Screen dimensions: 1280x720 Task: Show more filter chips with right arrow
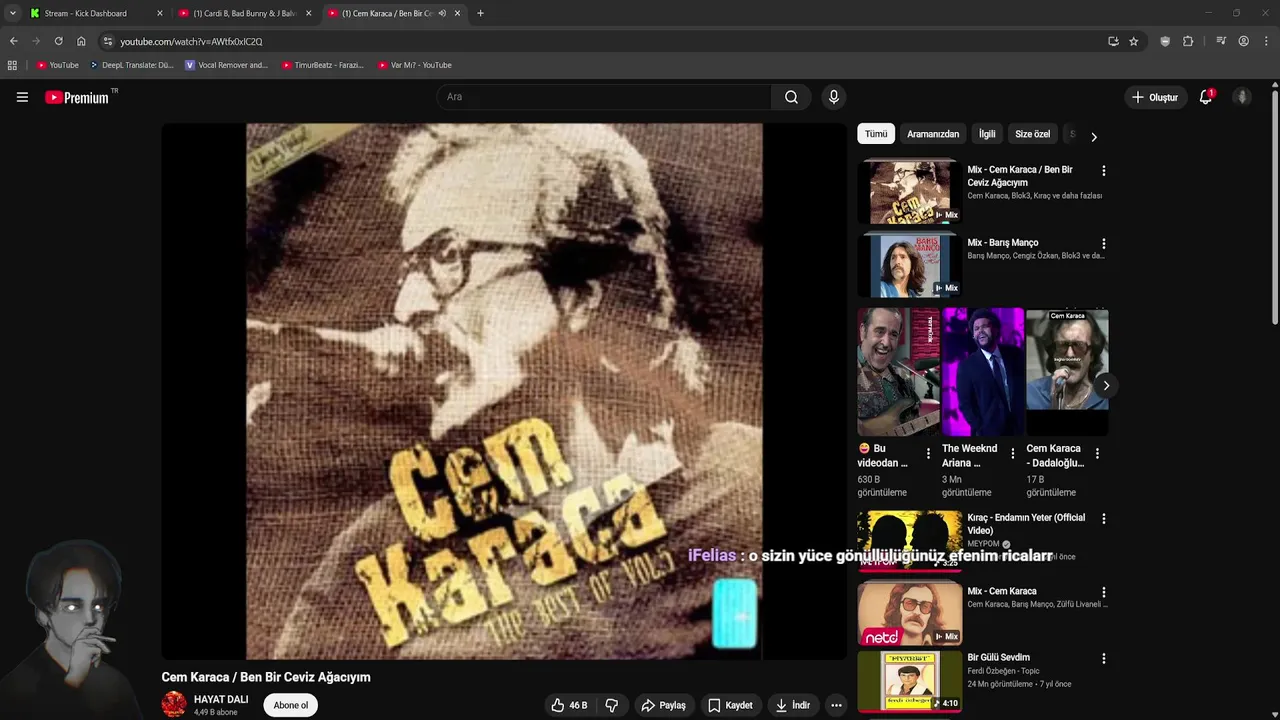1093,136
